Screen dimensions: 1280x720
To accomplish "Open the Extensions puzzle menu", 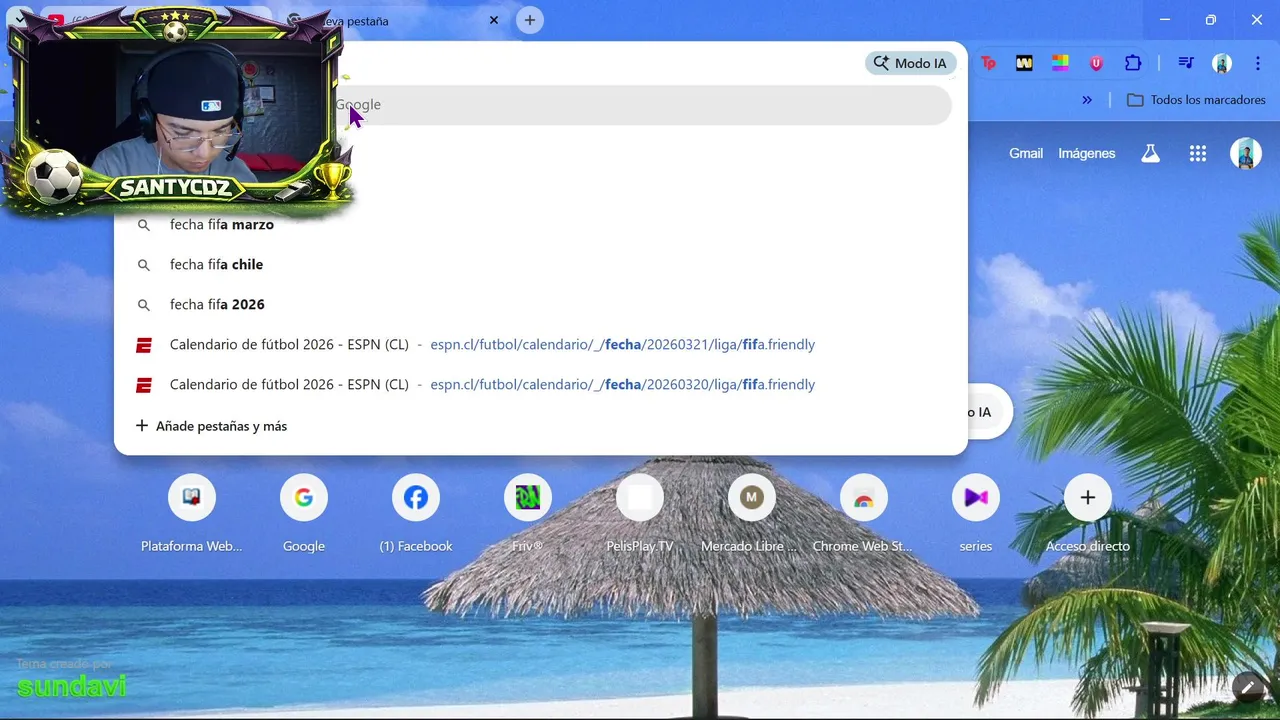I will tap(1133, 63).
